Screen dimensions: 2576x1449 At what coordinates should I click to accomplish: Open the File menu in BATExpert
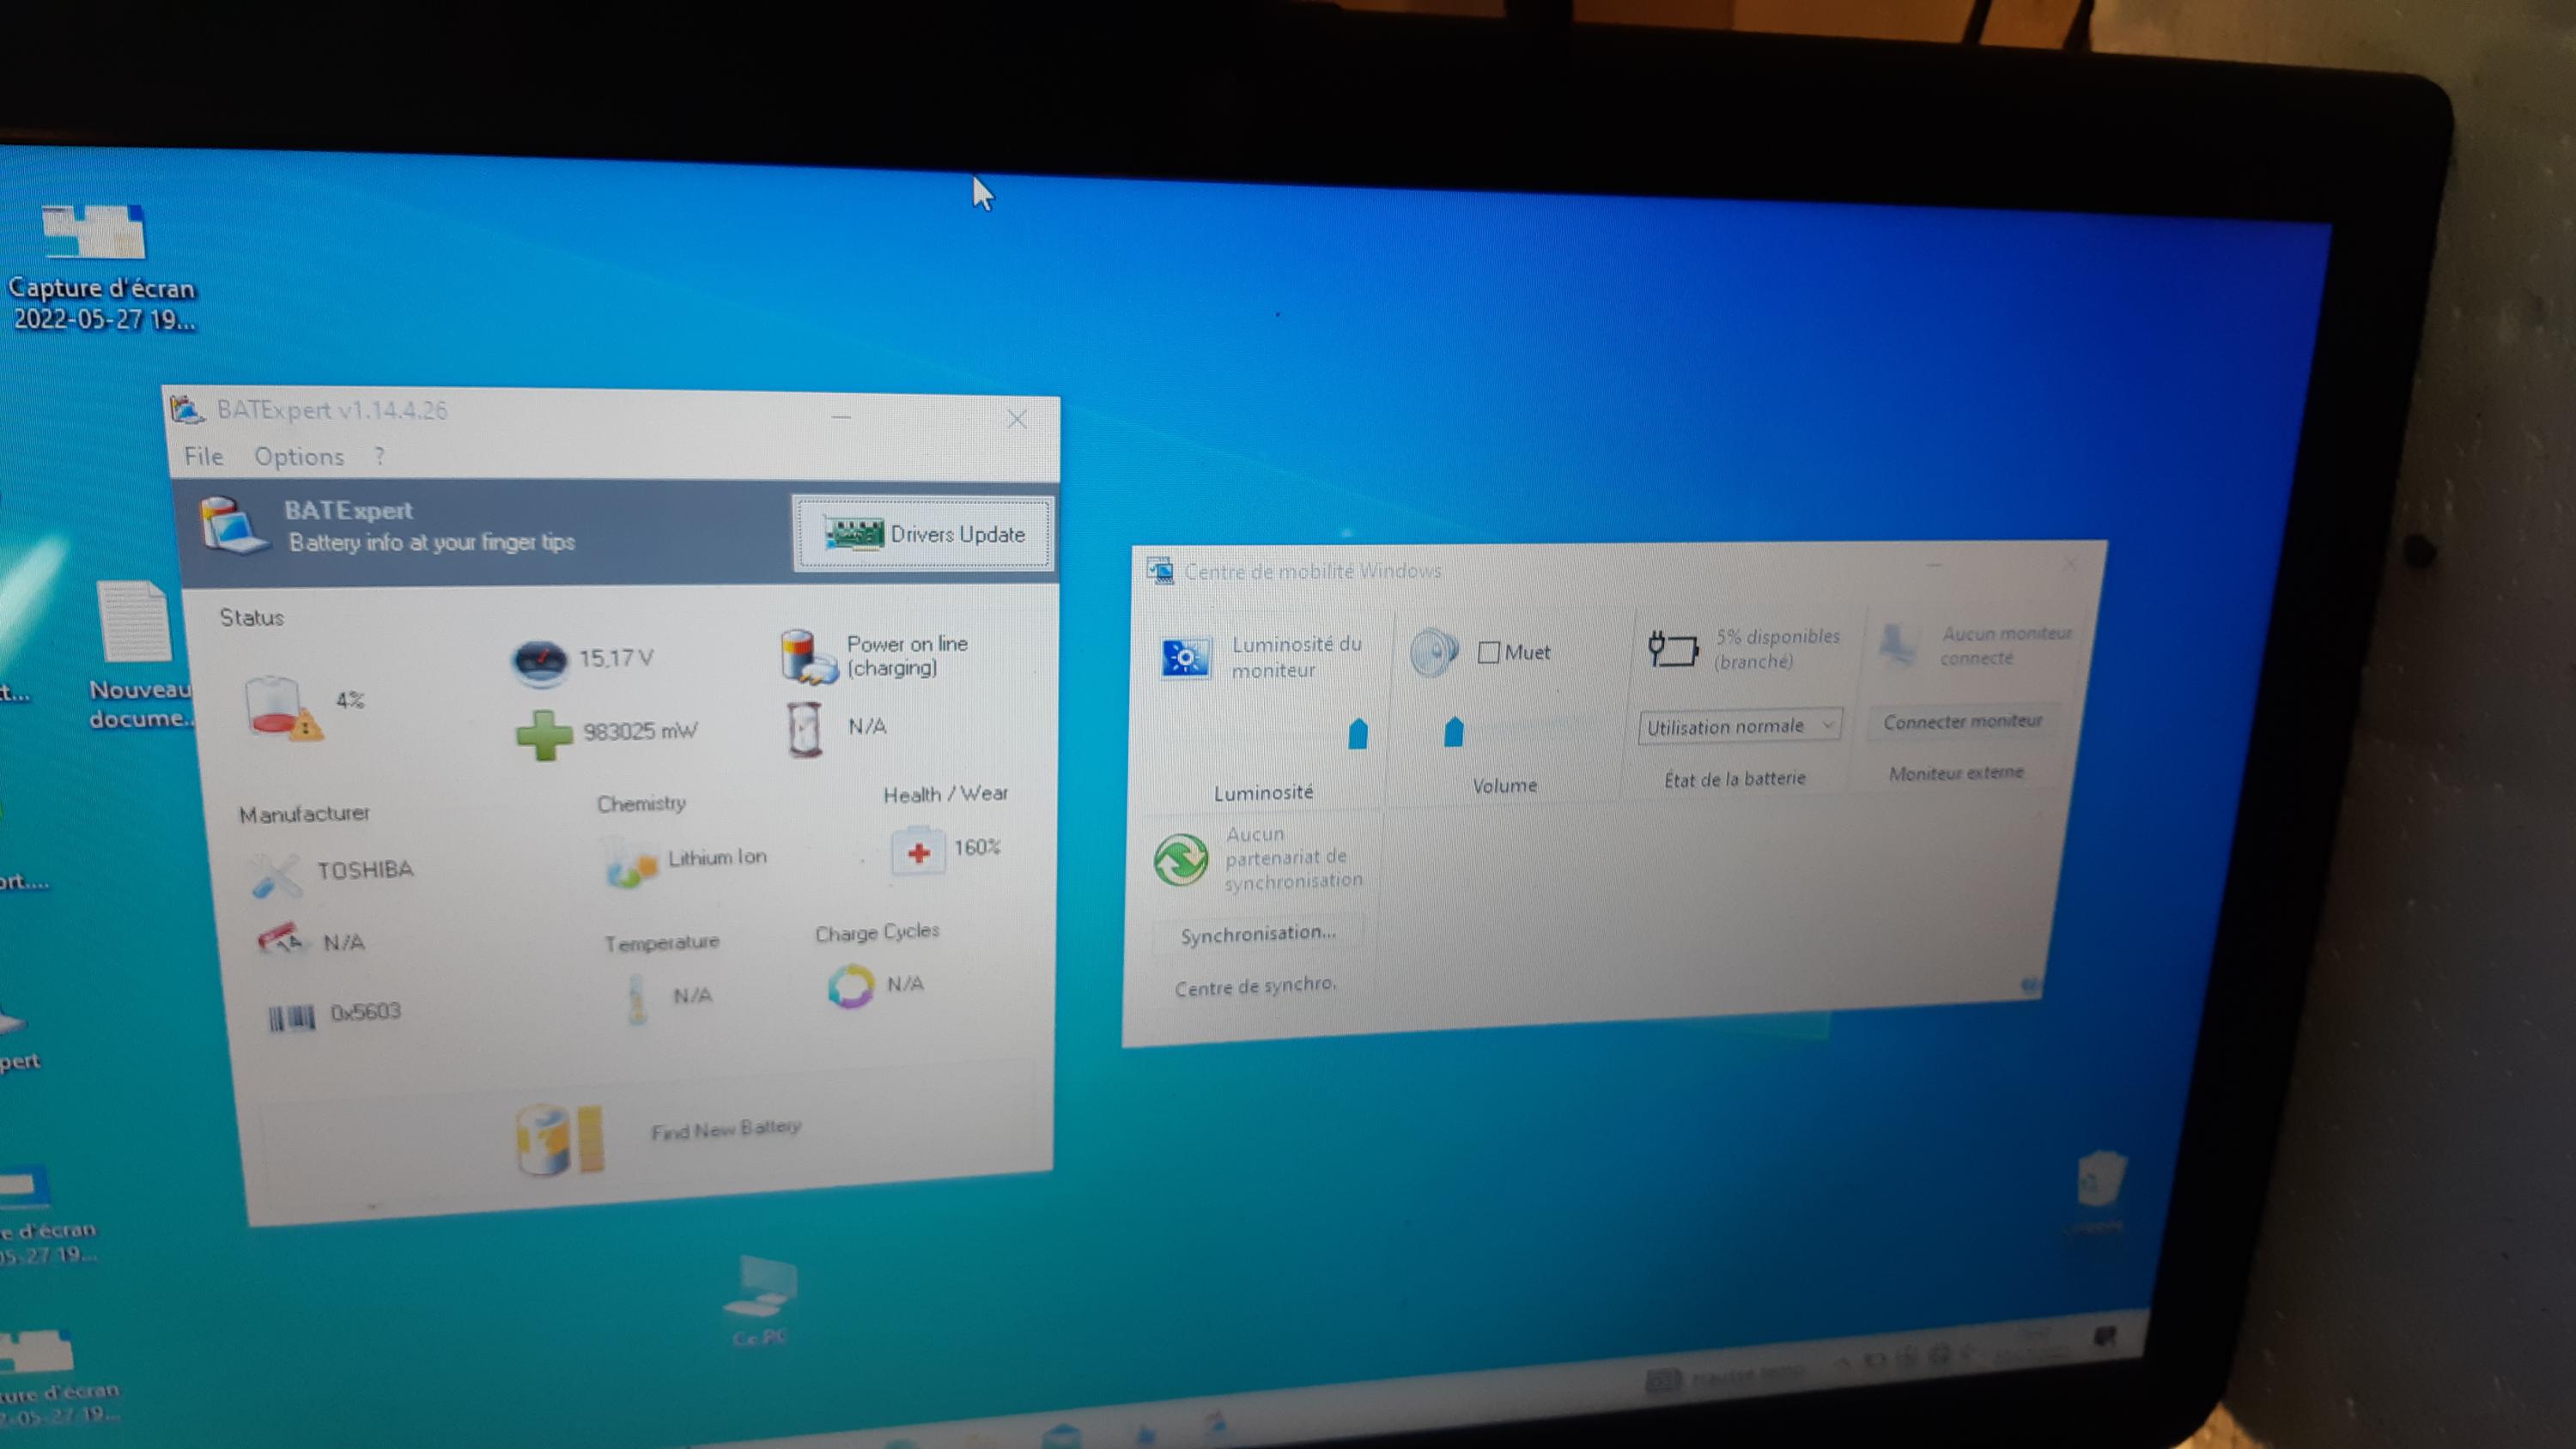203,456
